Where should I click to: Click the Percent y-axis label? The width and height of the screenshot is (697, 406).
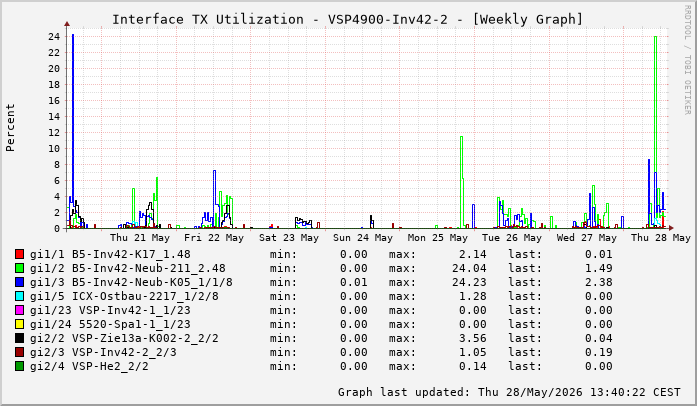(x=10, y=128)
